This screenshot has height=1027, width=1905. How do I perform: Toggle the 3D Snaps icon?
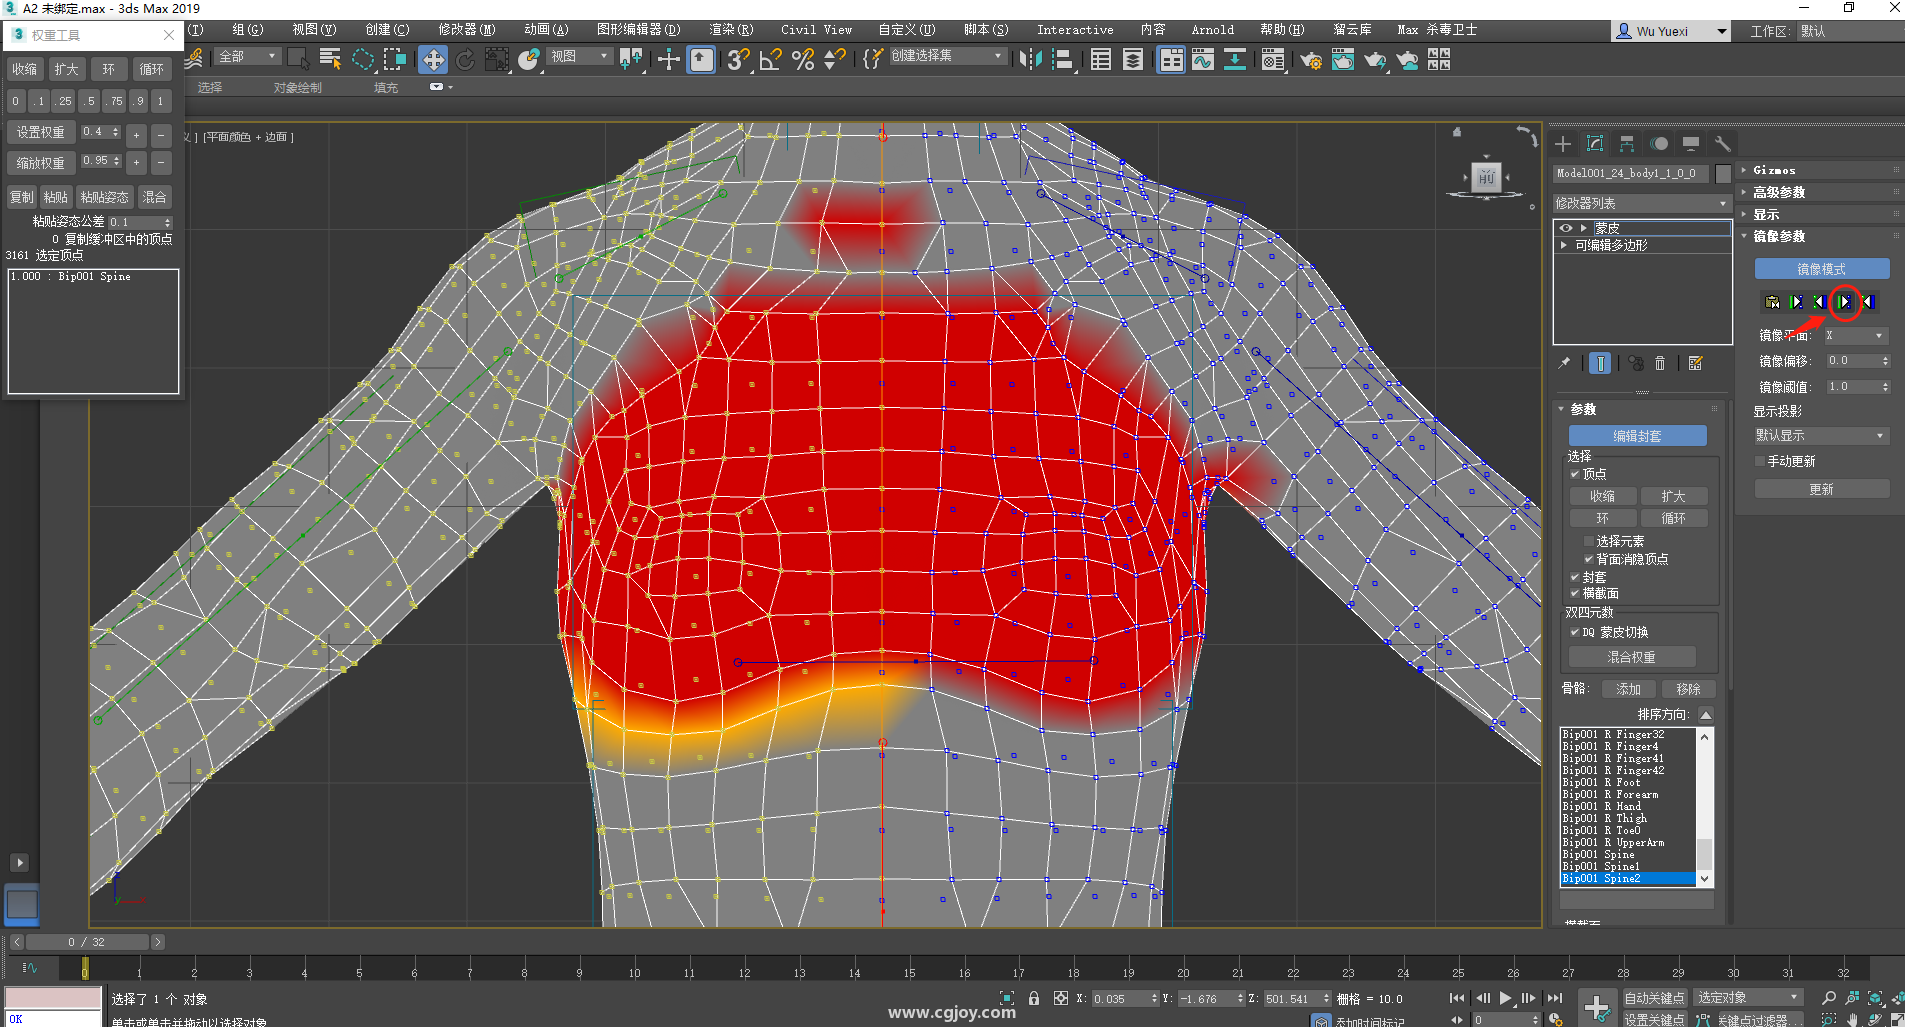[x=738, y=60]
